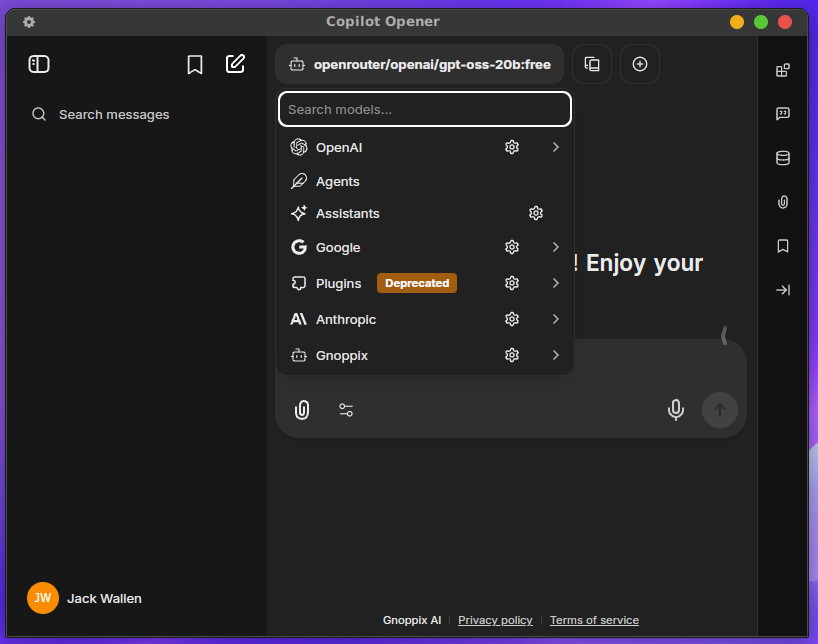Minimize window with the yellow button
This screenshot has height=644, width=818.
737,22
